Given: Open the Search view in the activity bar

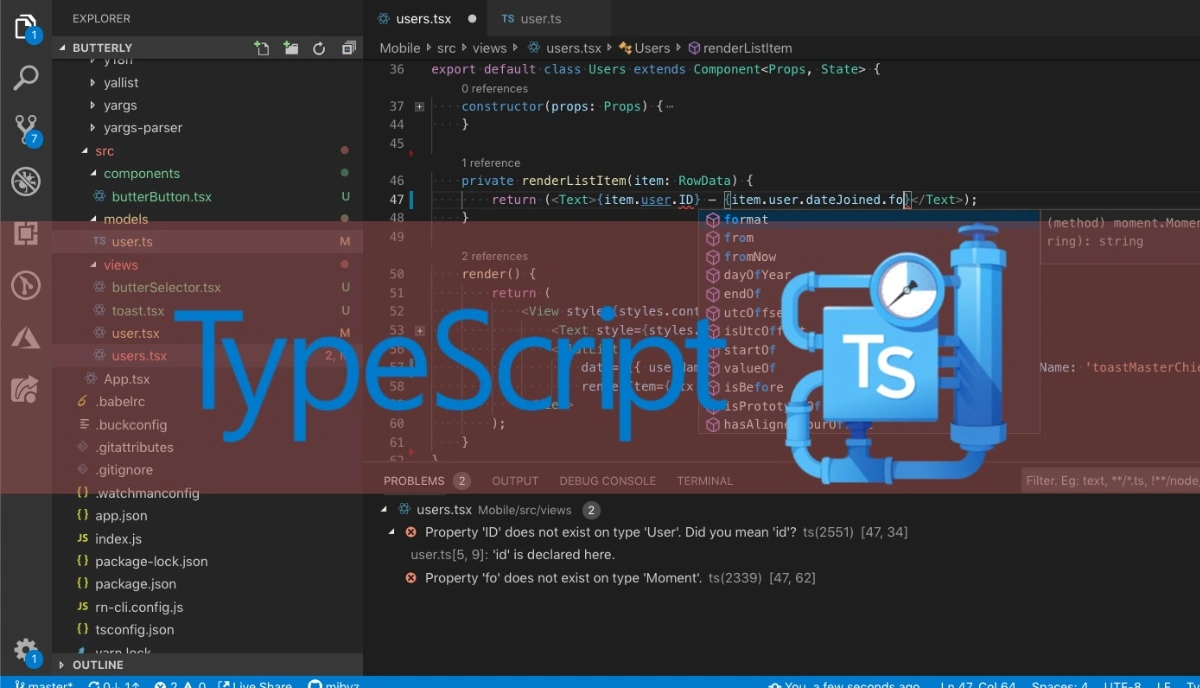Looking at the screenshot, I should [x=26, y=76].
